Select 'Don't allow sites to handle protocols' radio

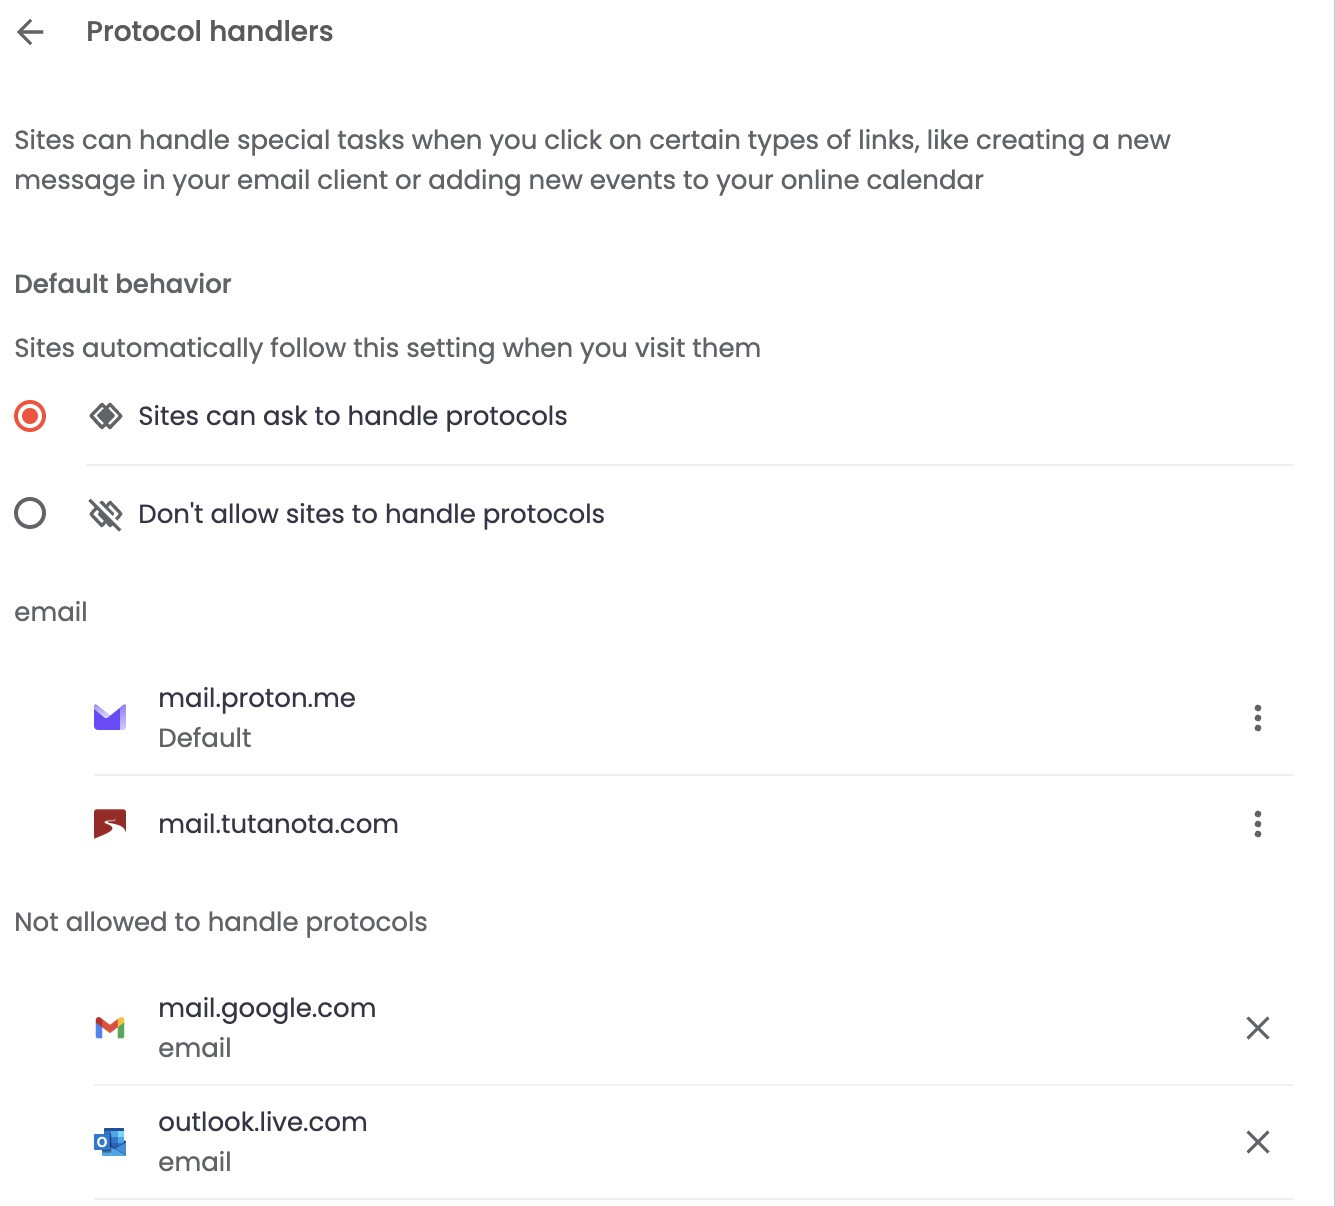[x=30, y=514]
